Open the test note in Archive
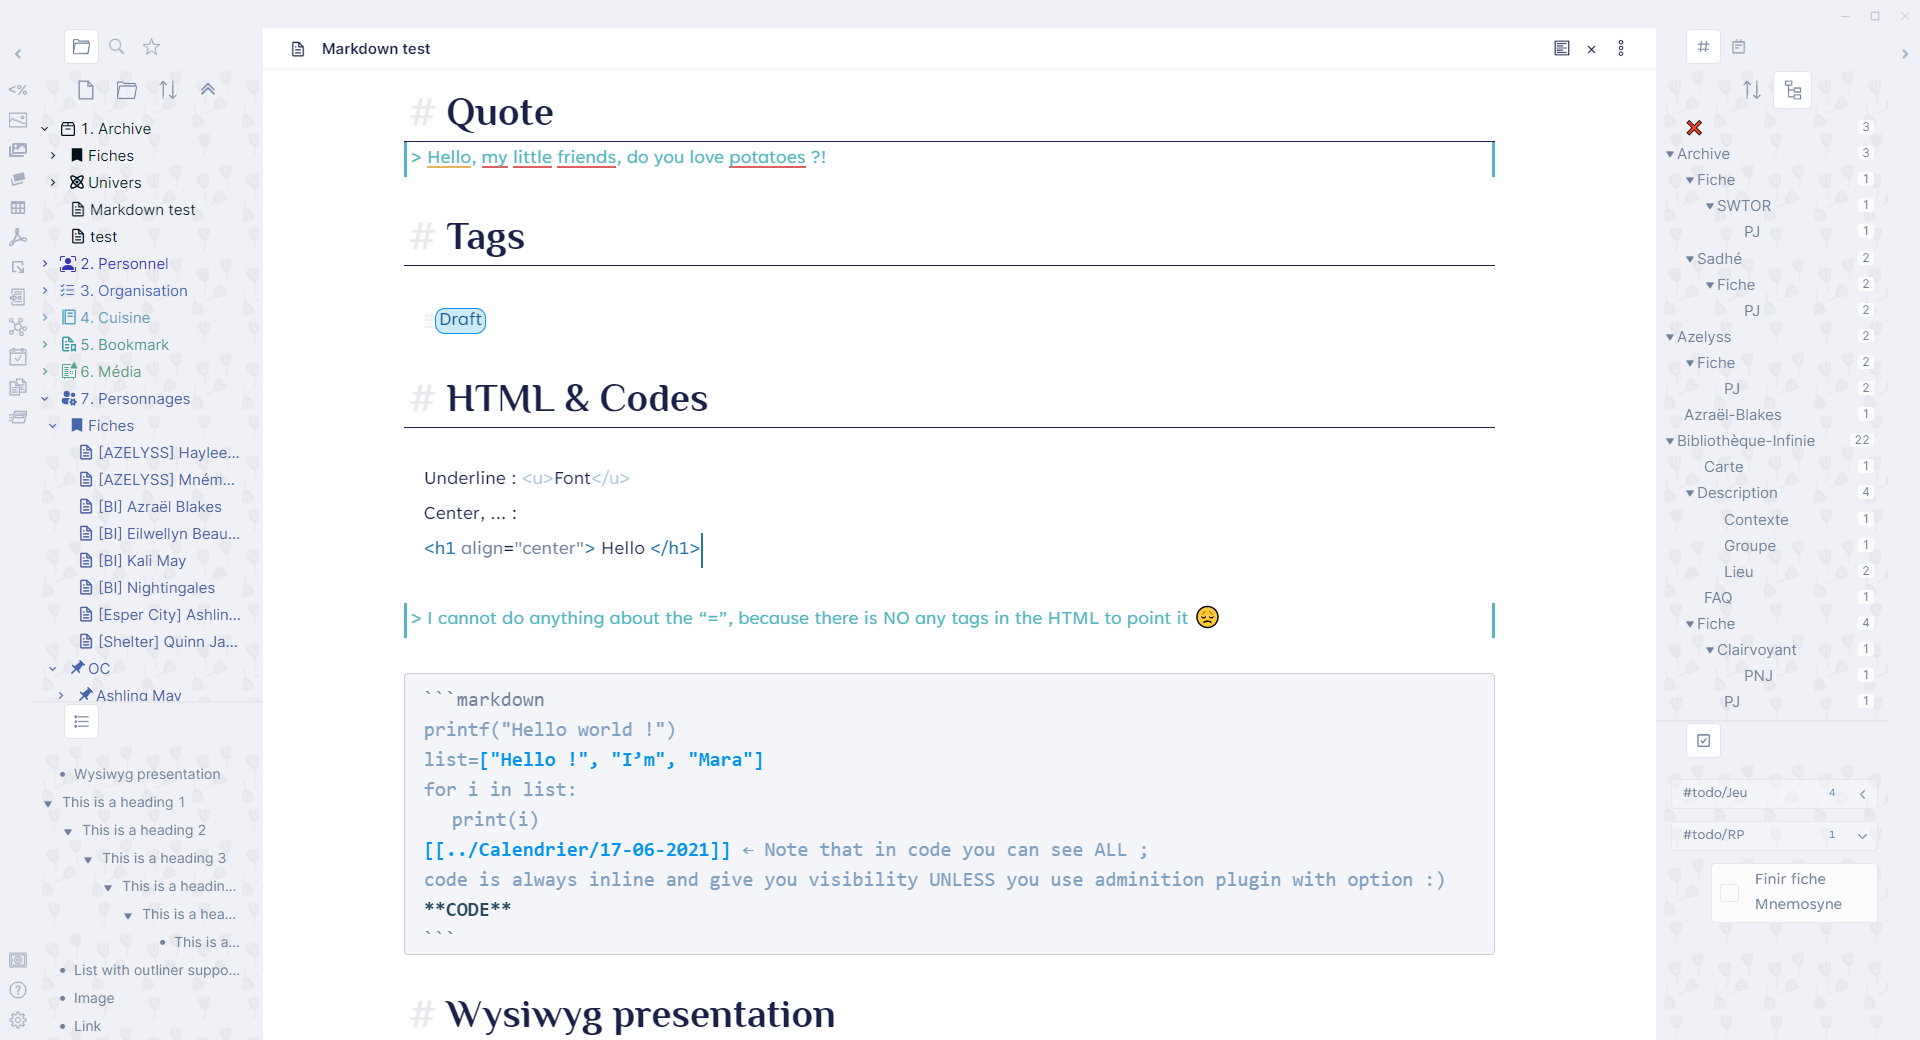The image size is (1920, 1040). (x=104, y=237)
